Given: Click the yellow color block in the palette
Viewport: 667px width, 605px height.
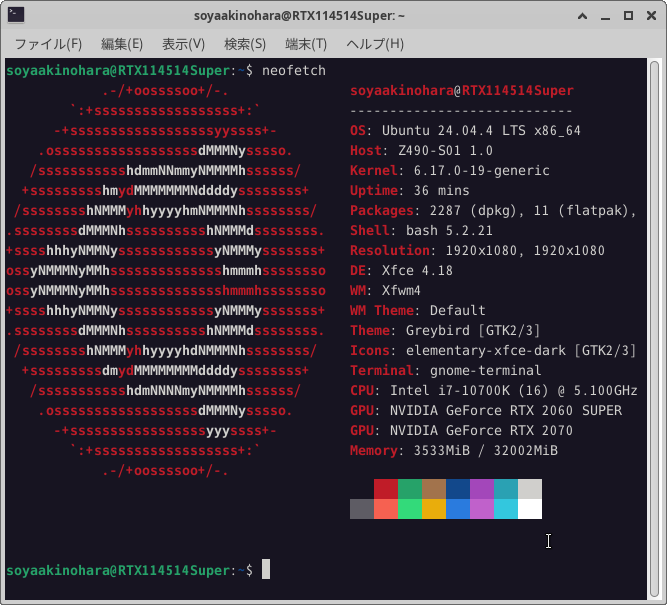Looking at the screenshot, I should (434, 509).
